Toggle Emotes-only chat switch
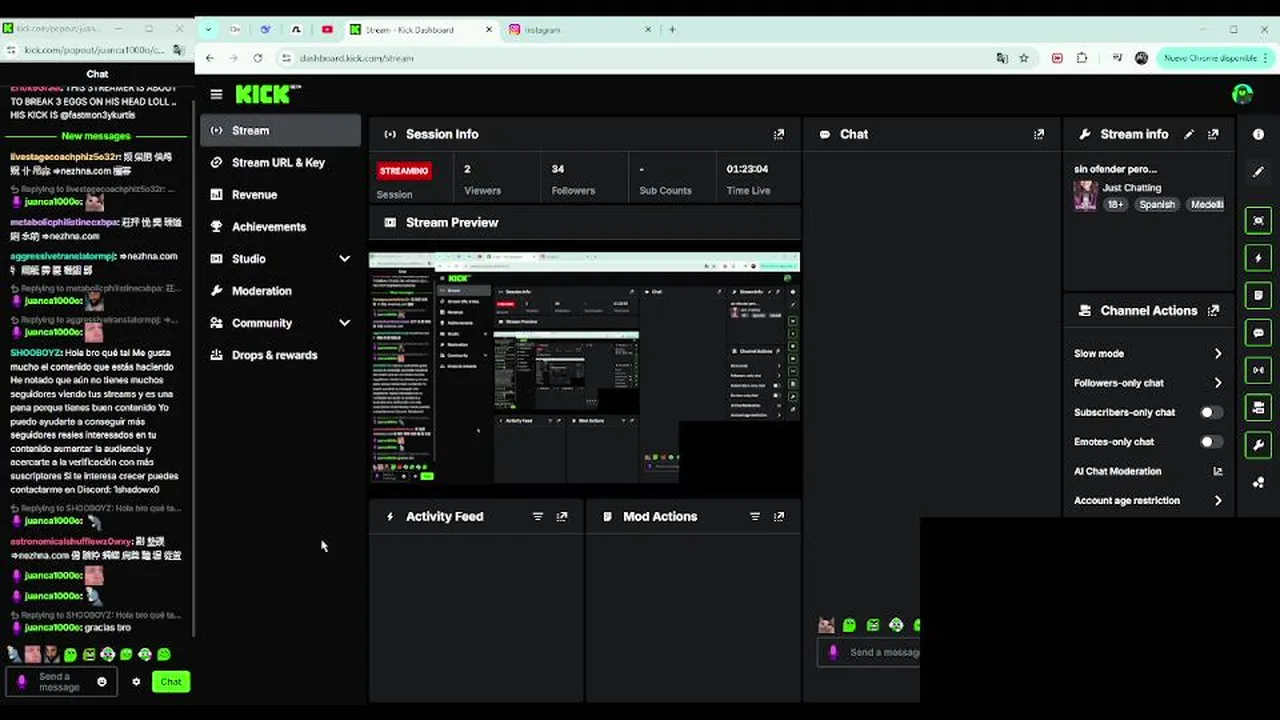The width and height of the screenshot is (1280, 720). 1211,442
